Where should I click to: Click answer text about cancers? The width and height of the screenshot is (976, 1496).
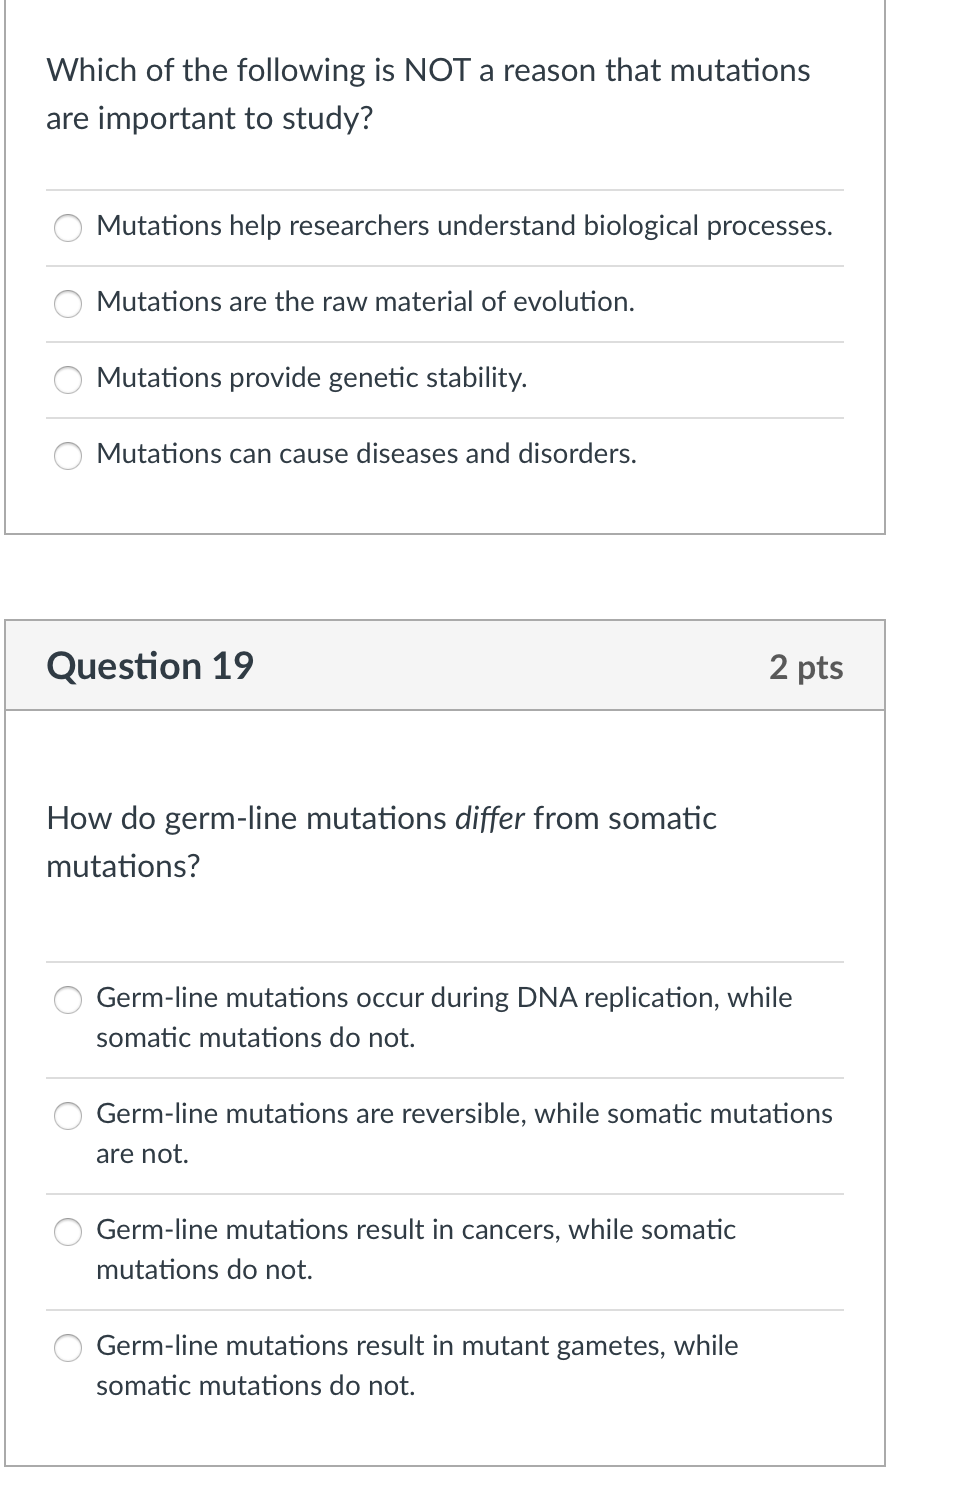pos(416,1250)
